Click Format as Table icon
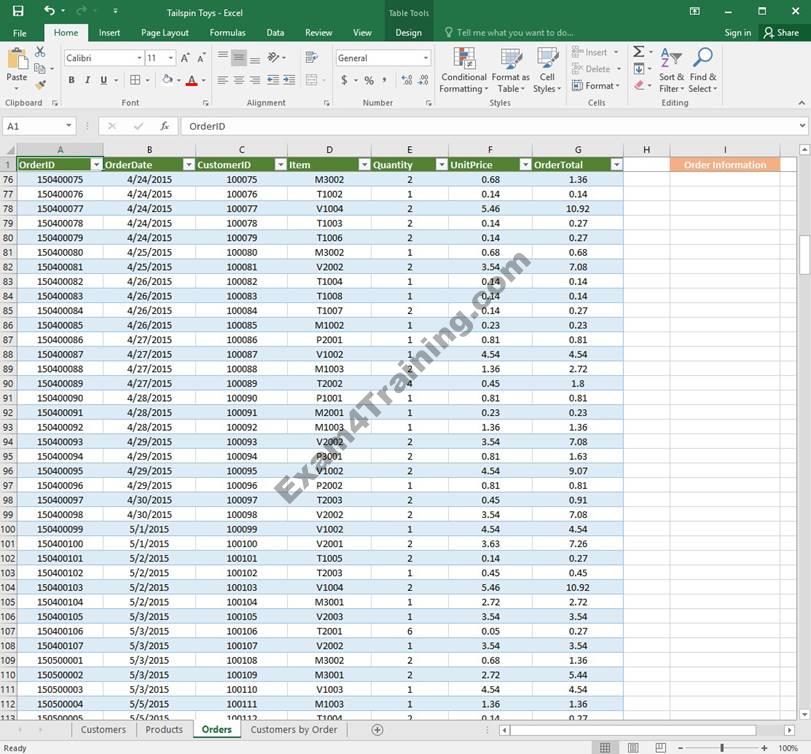 510,70
